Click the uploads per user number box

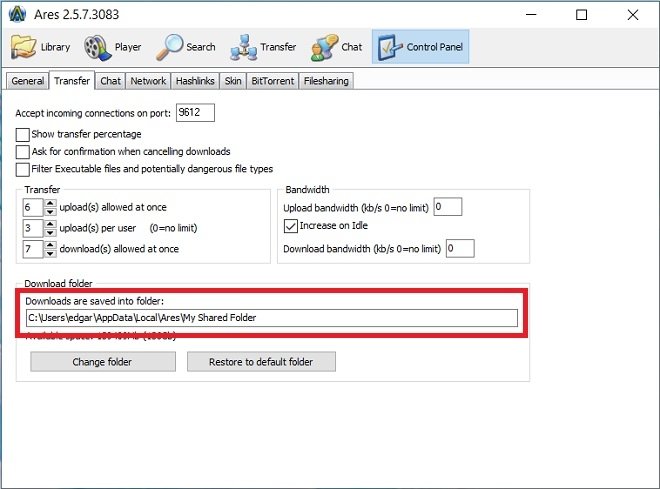tap(33, 228)
